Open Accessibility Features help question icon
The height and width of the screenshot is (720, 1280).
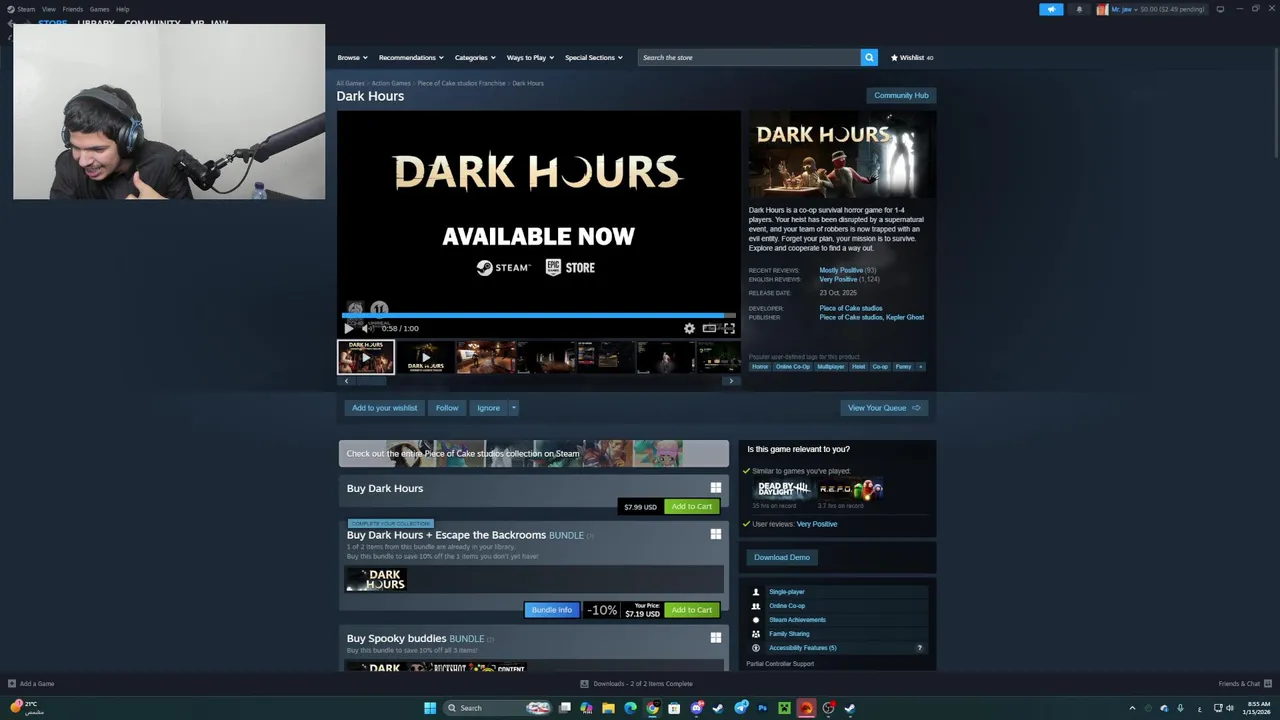(x=920, y=648)
